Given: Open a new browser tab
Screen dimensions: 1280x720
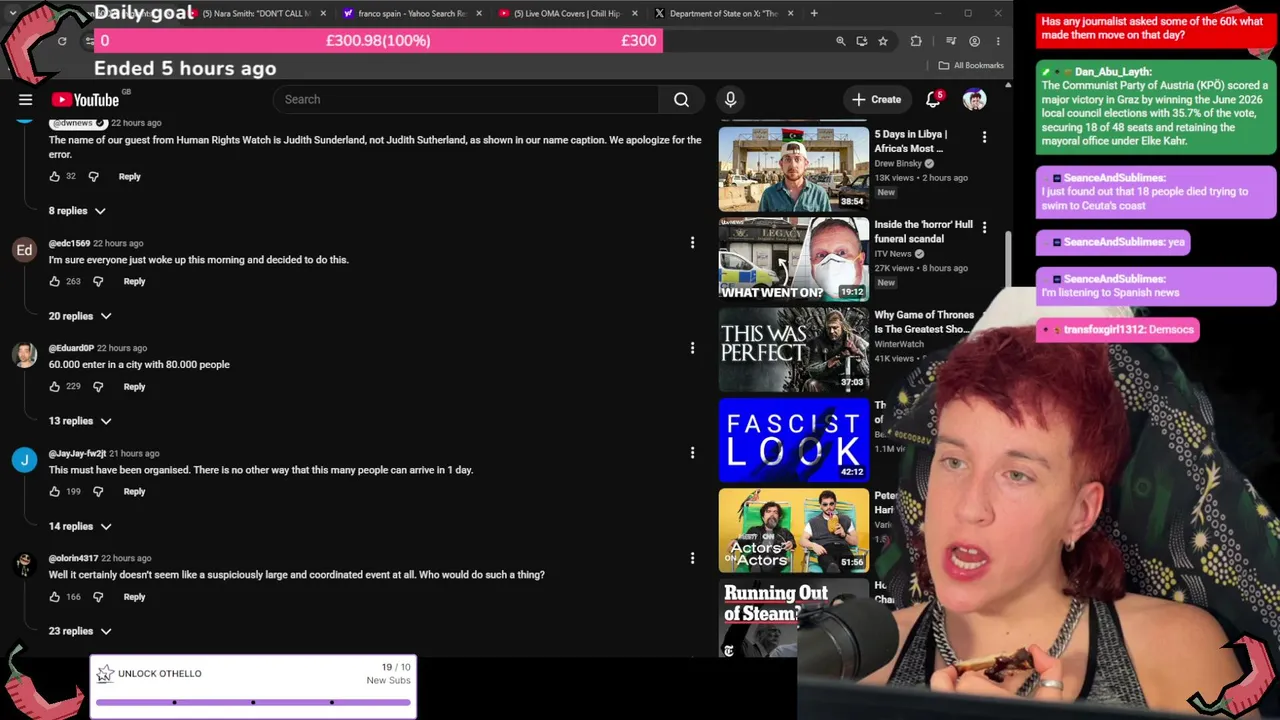Looking at the screenshot, I should tap(814, 13).
